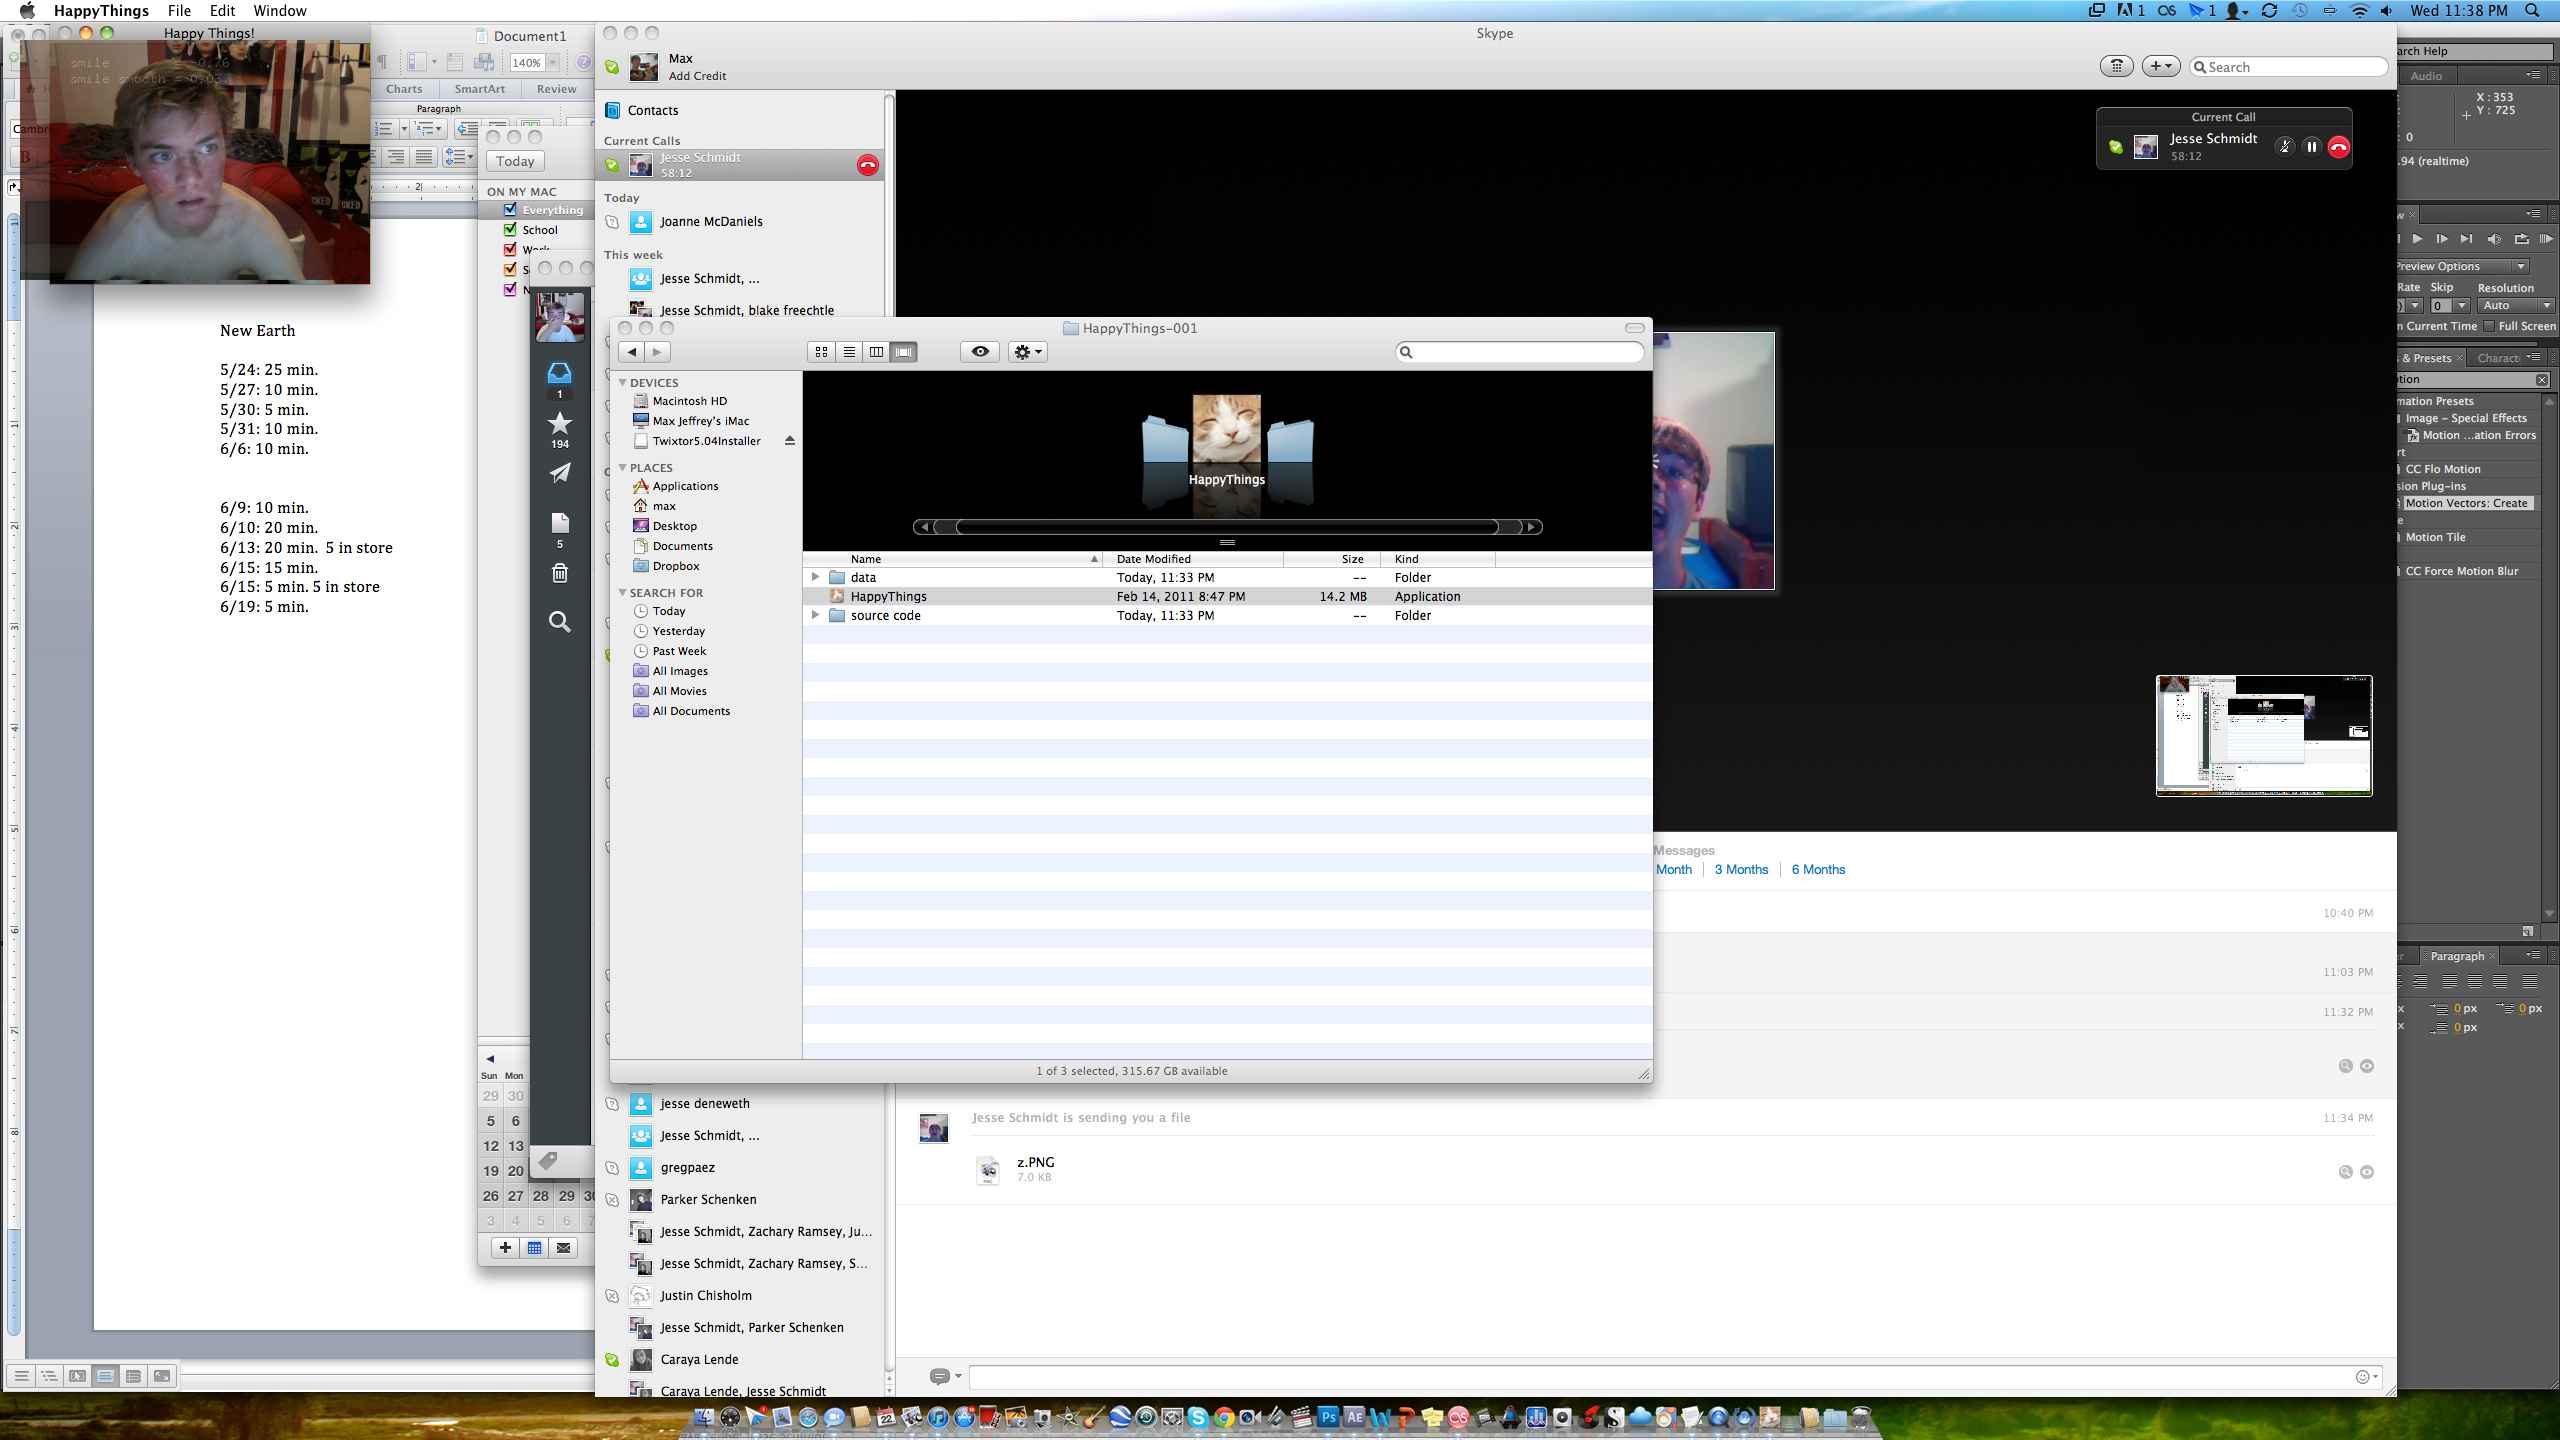Toggle the orange calendar checkbox
The height and width of the screenshot is (1440, 2560).
click(x=510, y=269)
